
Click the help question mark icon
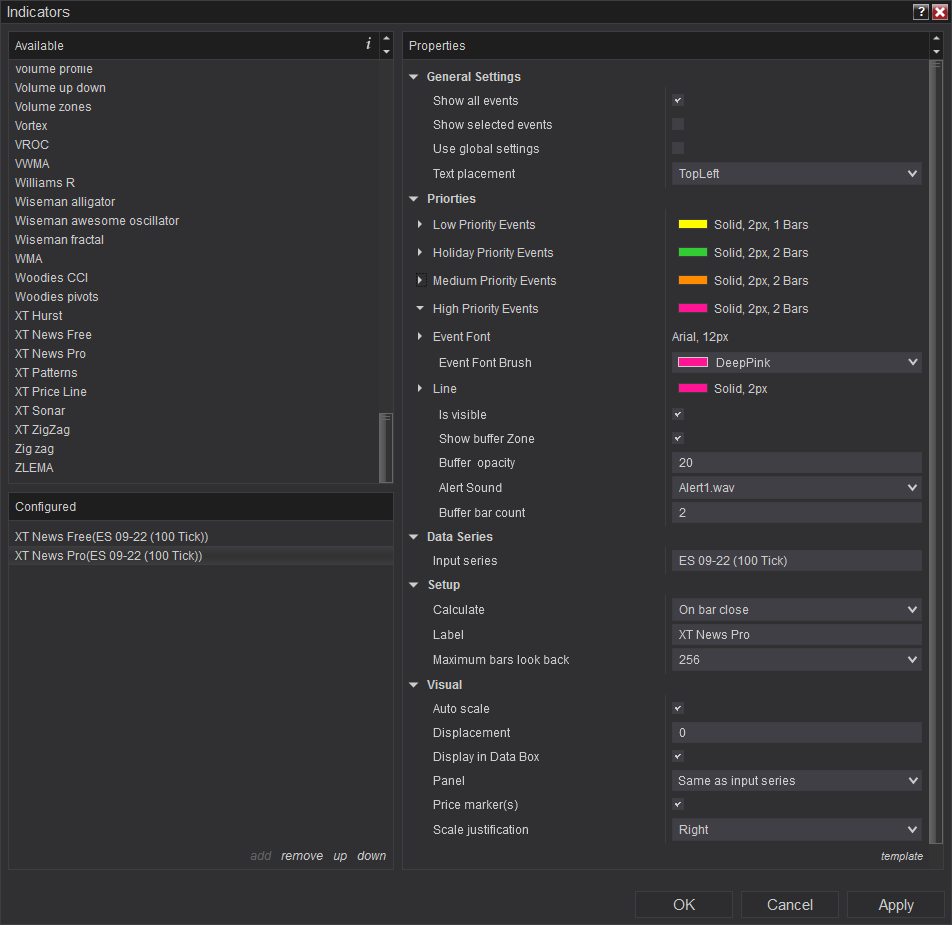pos(921,12)
